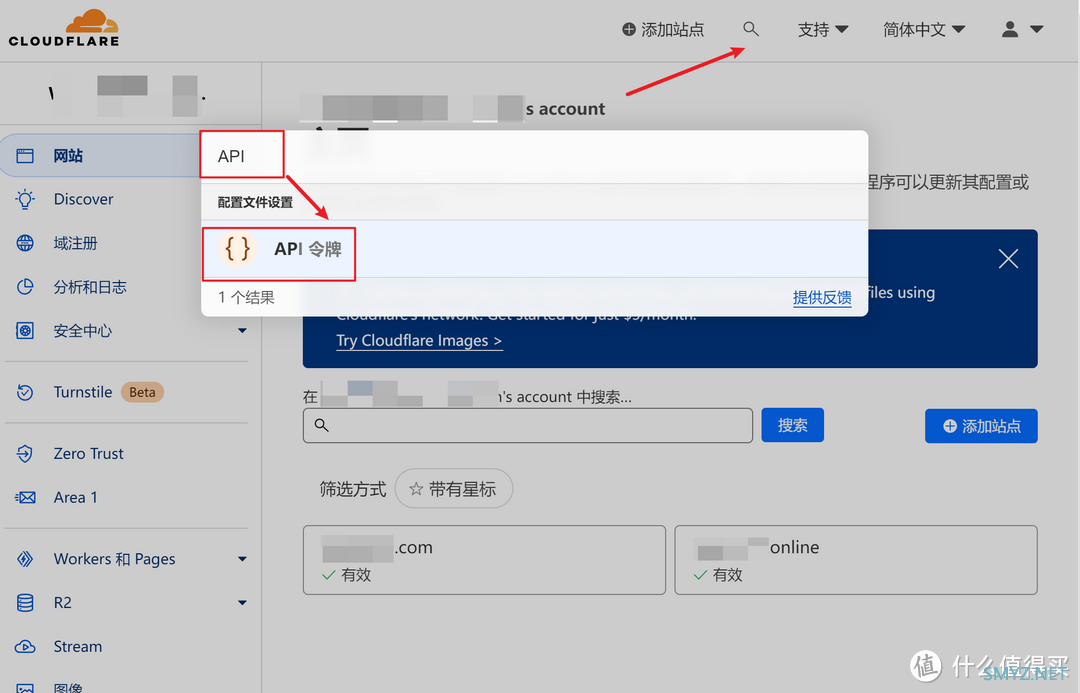Expand the account dropdown arrow
Viewport: 1080px width, 693px height.
coord(1036,30)
